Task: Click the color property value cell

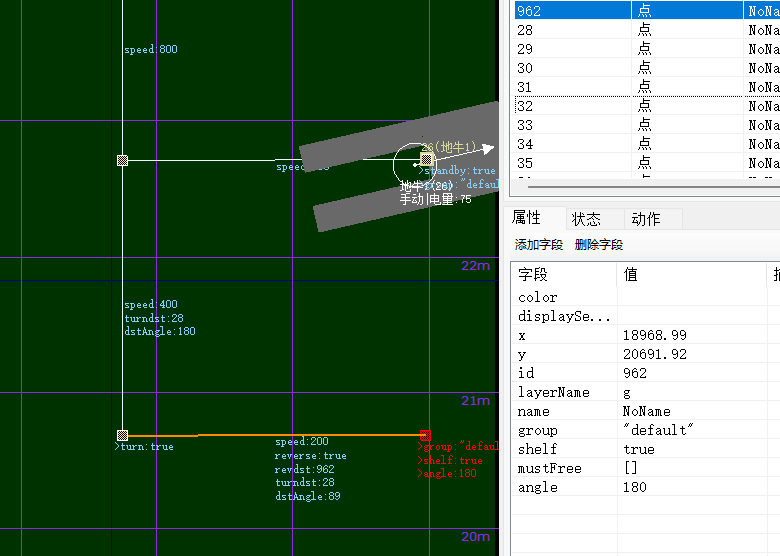Action: point(690,297)
